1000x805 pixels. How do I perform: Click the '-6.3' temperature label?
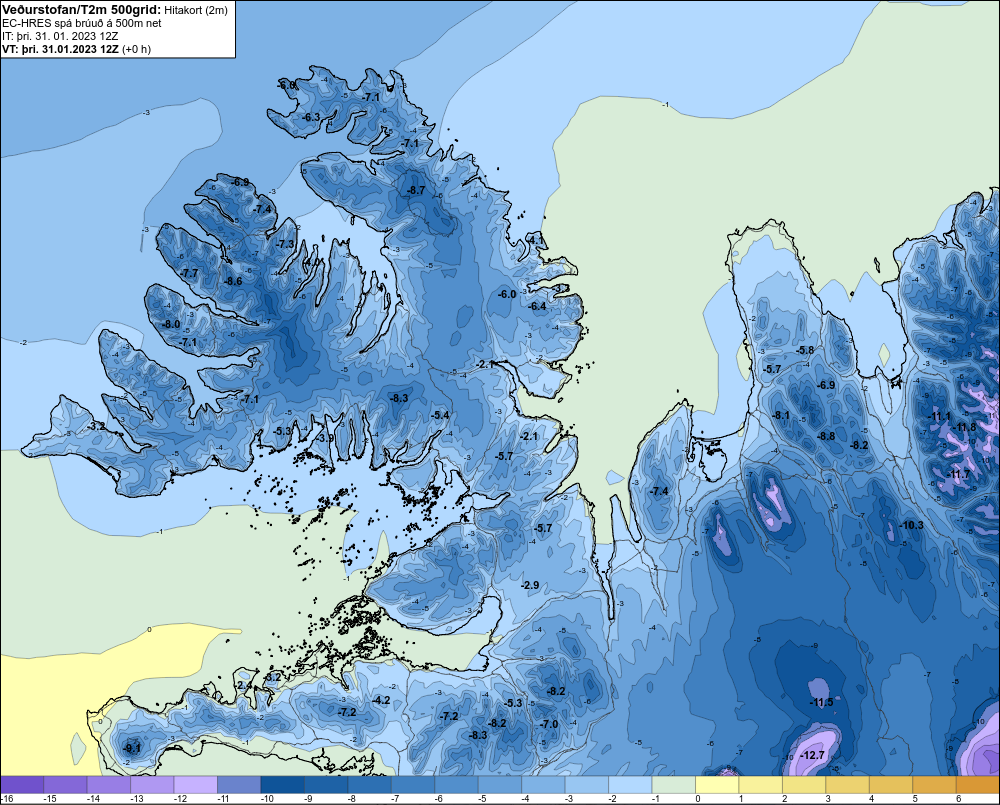coord(311,117)
